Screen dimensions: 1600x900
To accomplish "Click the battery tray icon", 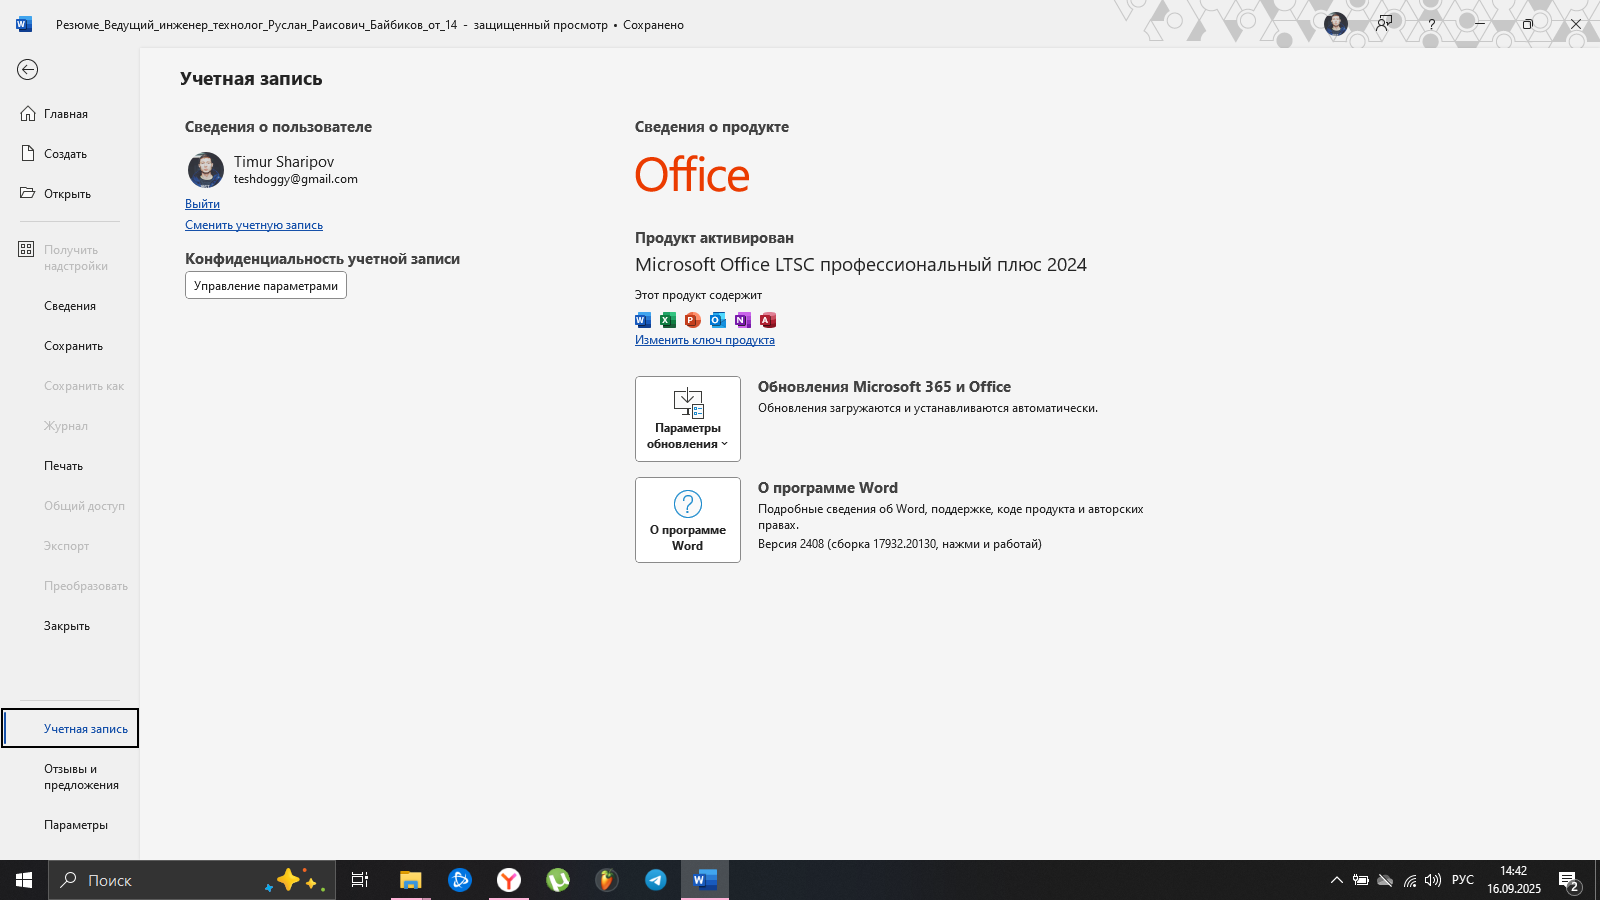I will pyautogui.click(x=1361, y=880).
